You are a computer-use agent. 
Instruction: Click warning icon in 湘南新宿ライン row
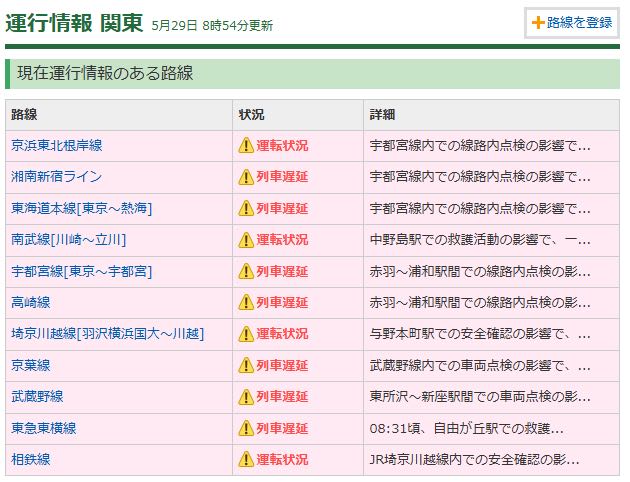(246, 177)
